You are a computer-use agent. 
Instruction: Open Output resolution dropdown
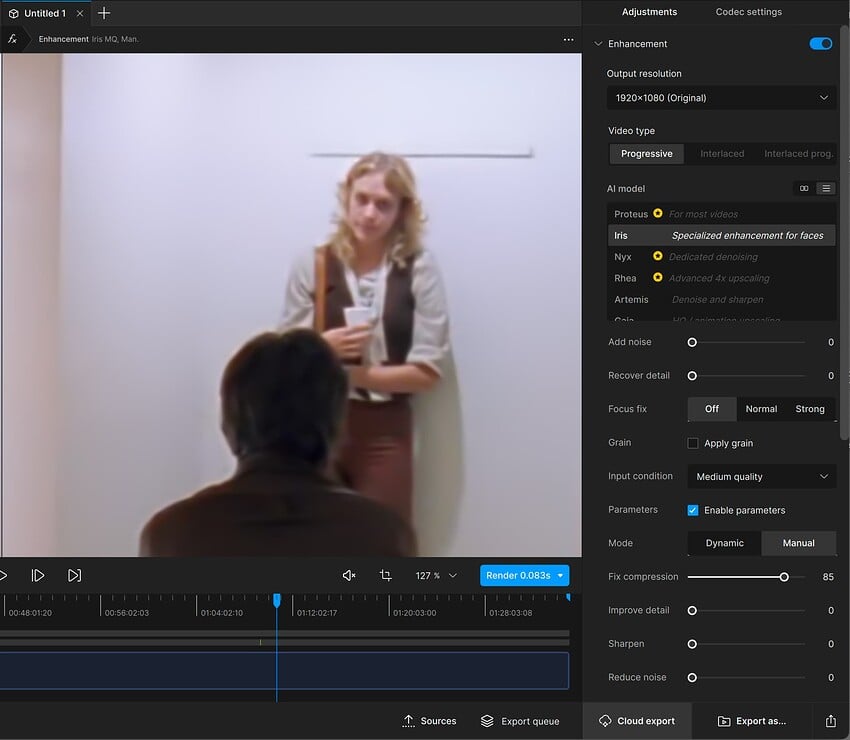click(x=722, y=98)
